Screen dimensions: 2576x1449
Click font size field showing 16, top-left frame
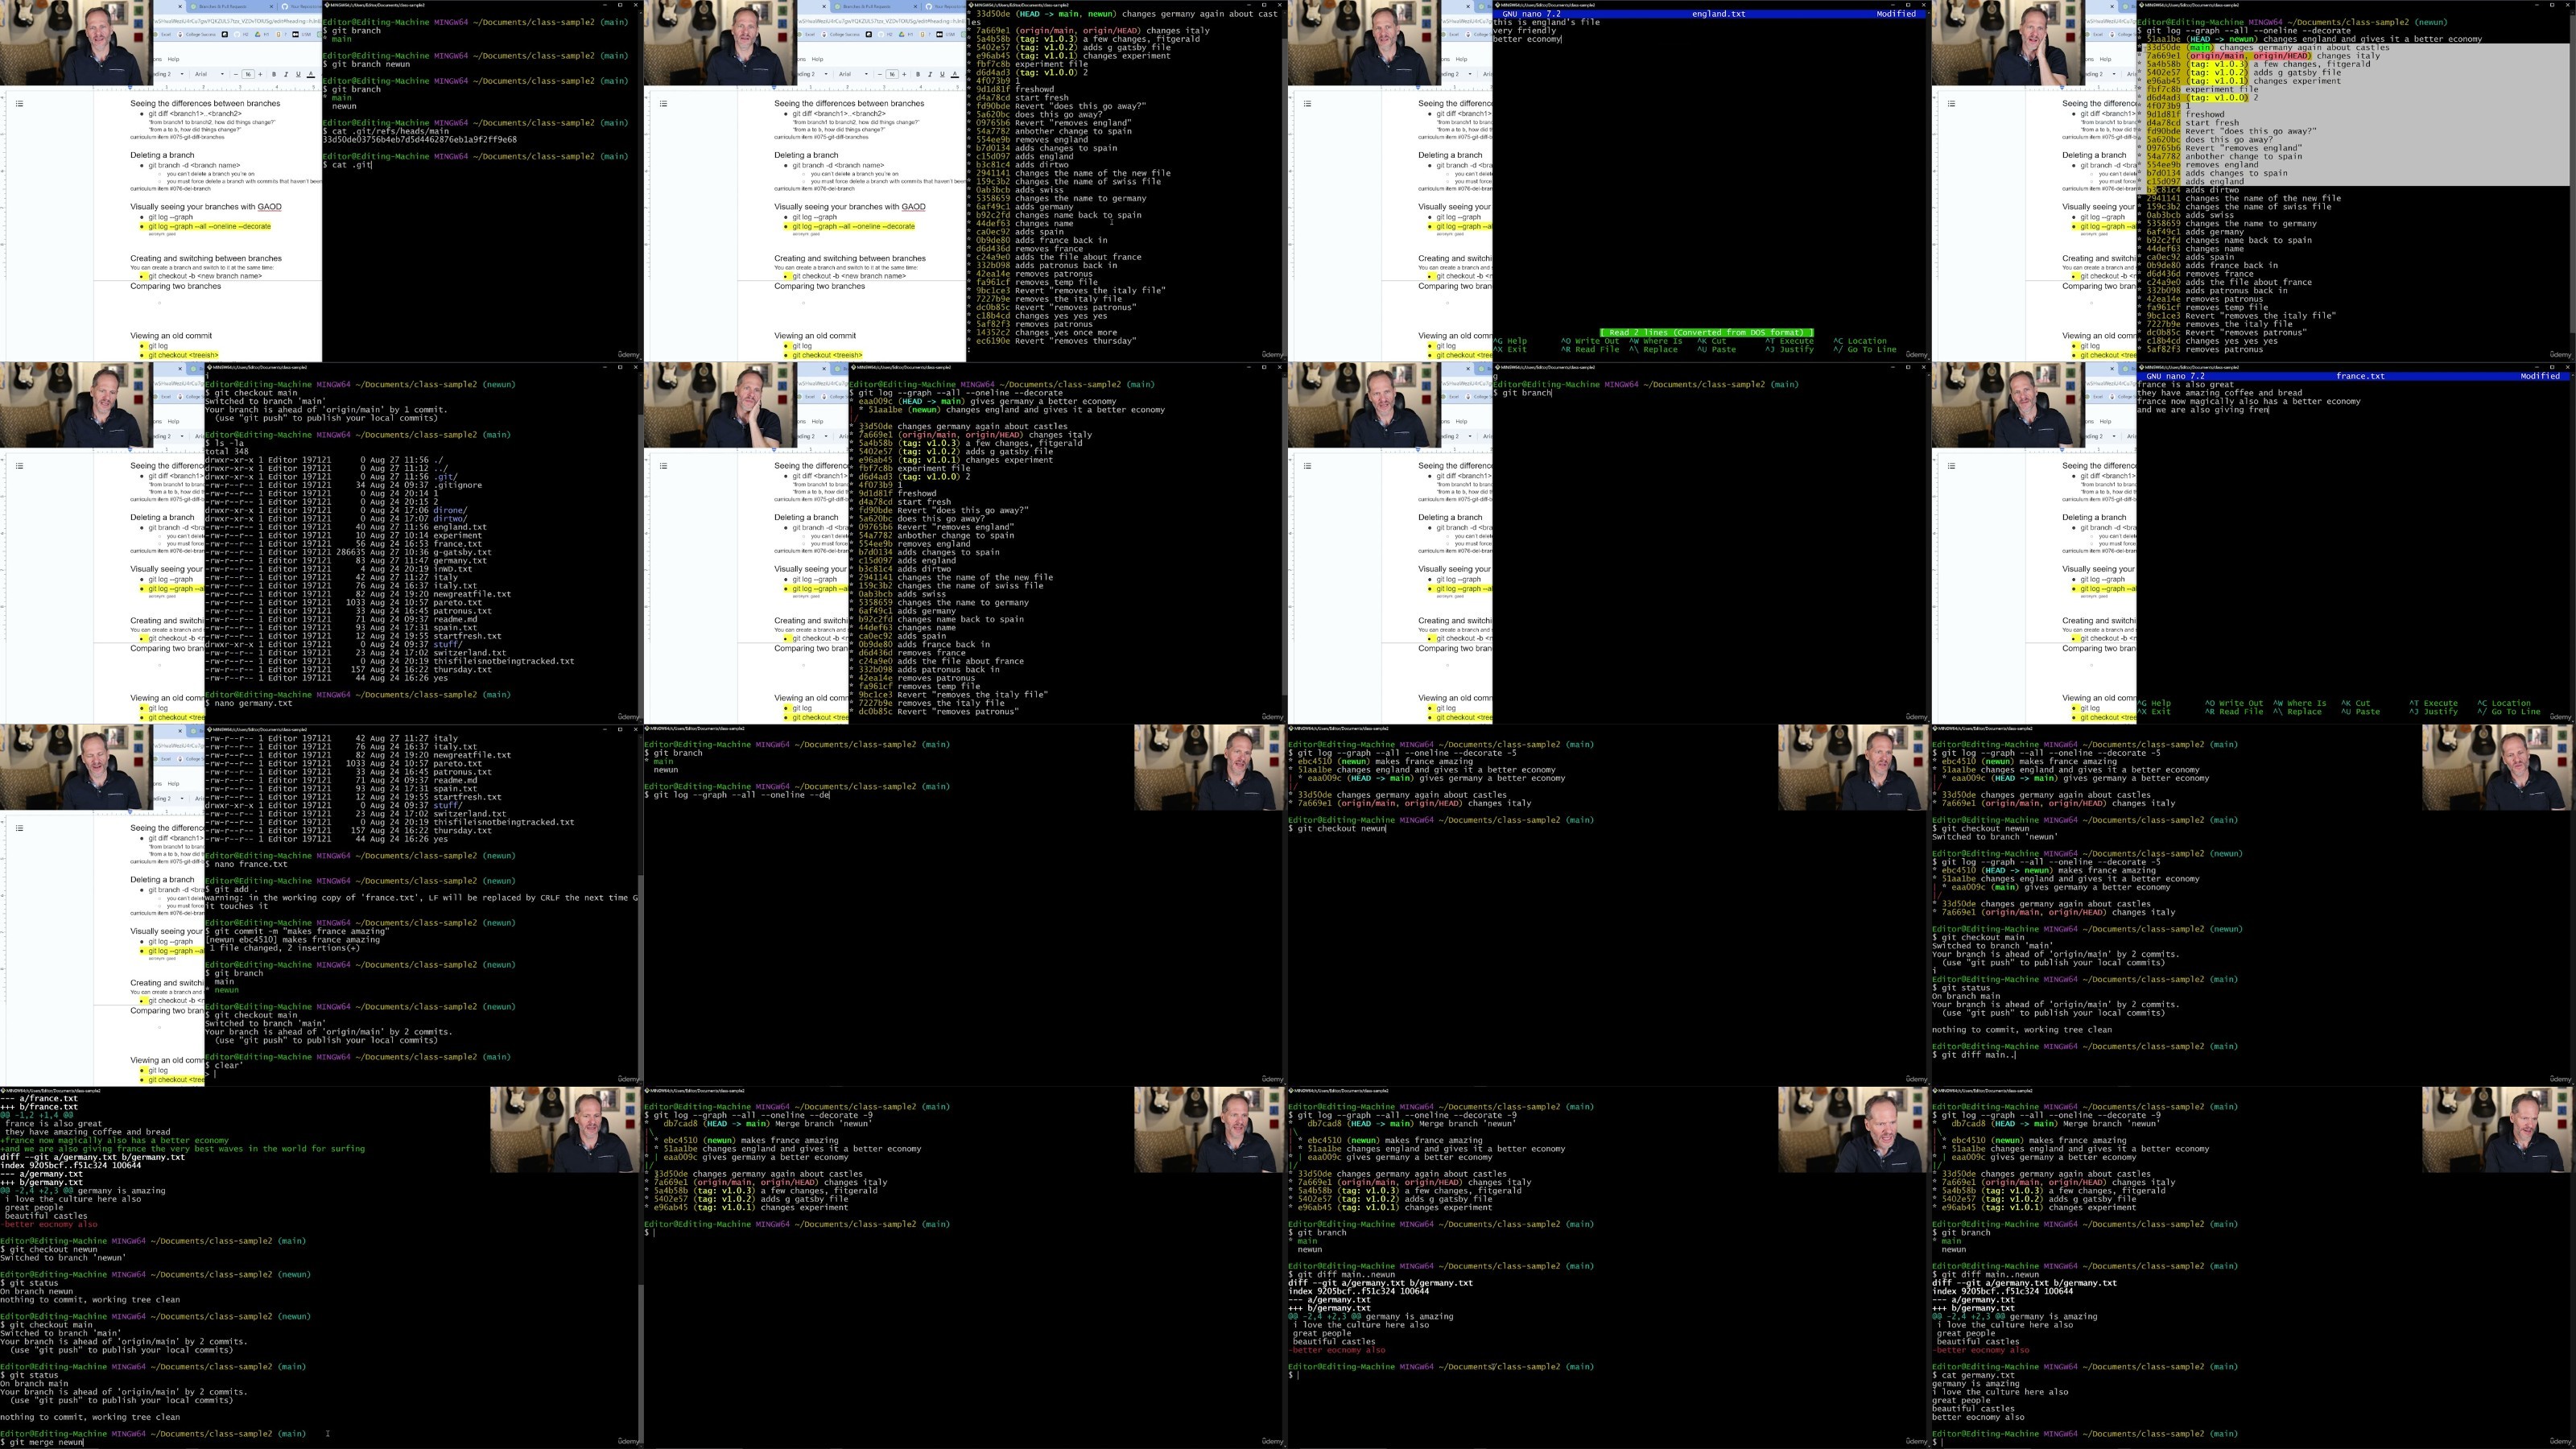[x=248, y=74]
